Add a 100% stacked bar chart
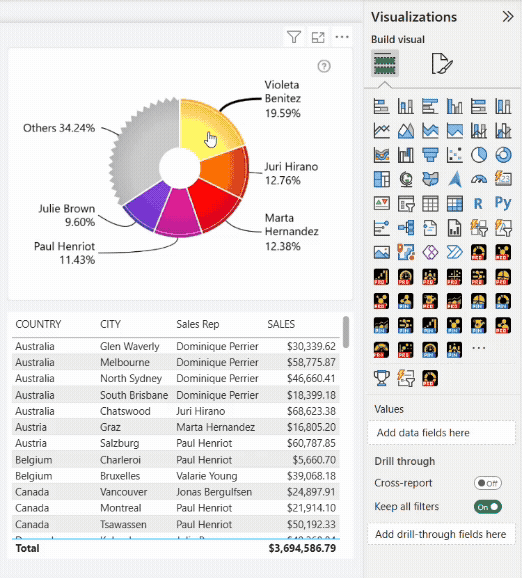 [x=478, y=107]
